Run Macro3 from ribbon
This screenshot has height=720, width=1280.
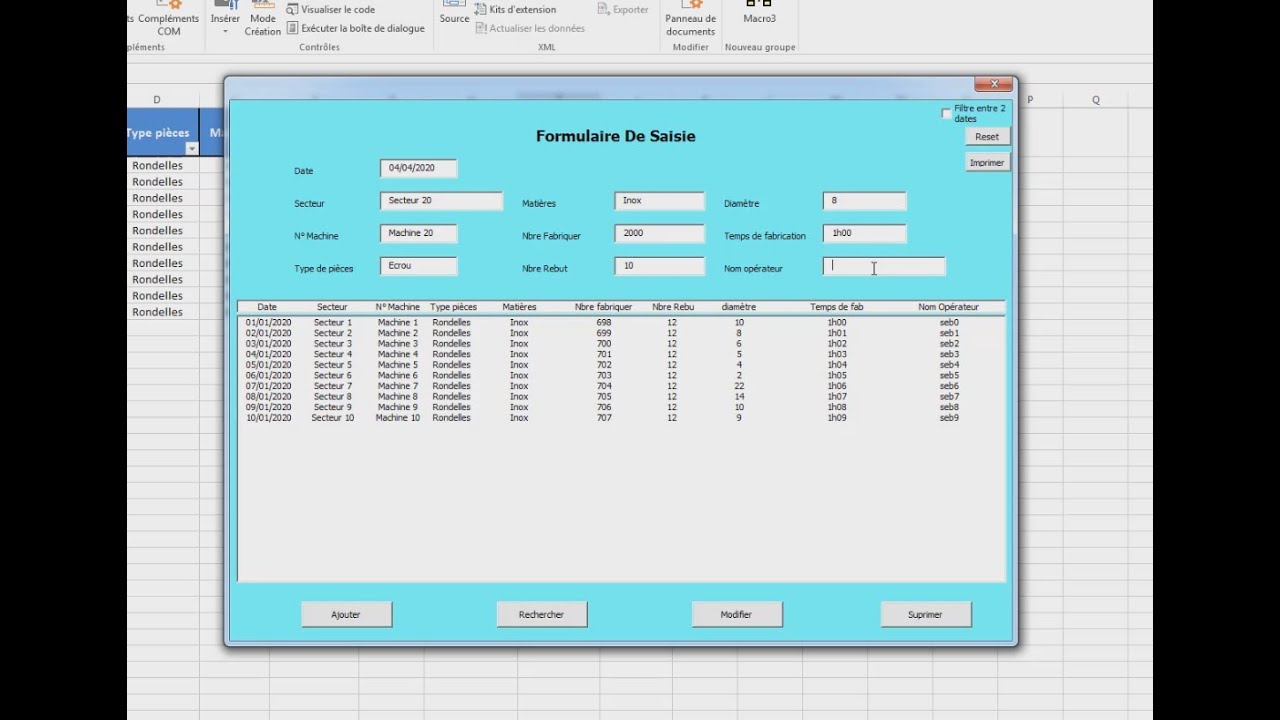(x=760, y=13)
